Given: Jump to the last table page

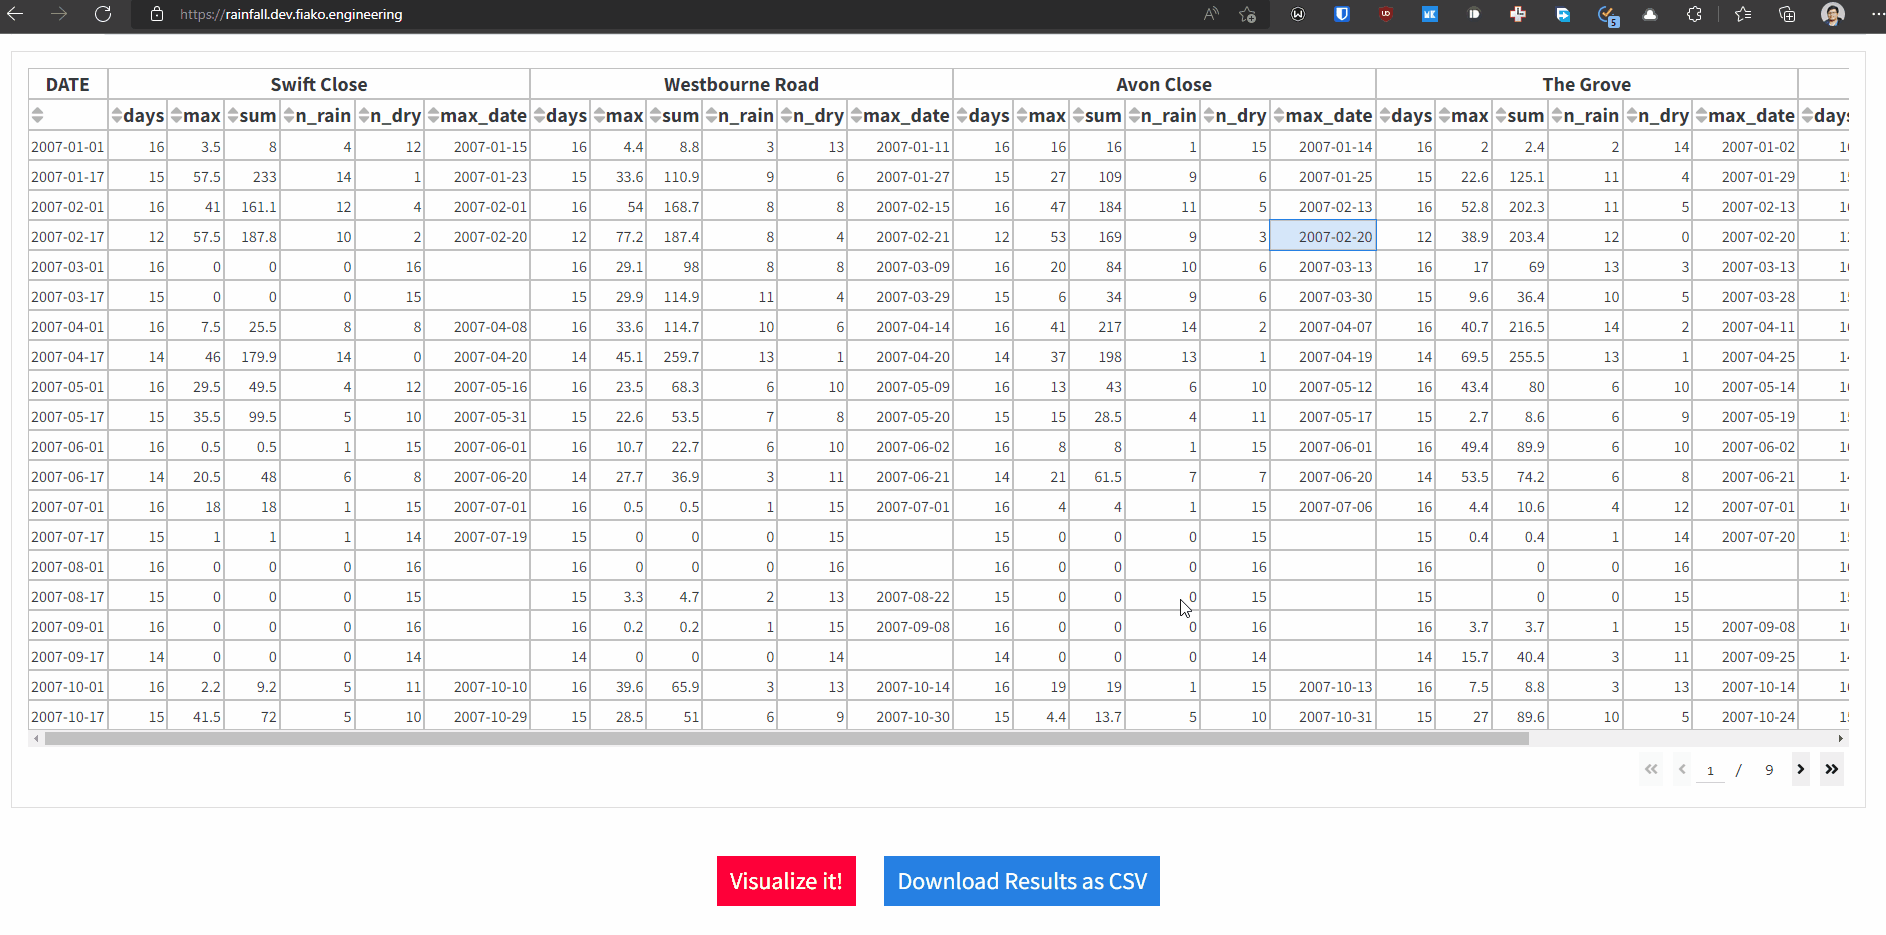Looking at the screenshot, I should tap(1832, 769).
